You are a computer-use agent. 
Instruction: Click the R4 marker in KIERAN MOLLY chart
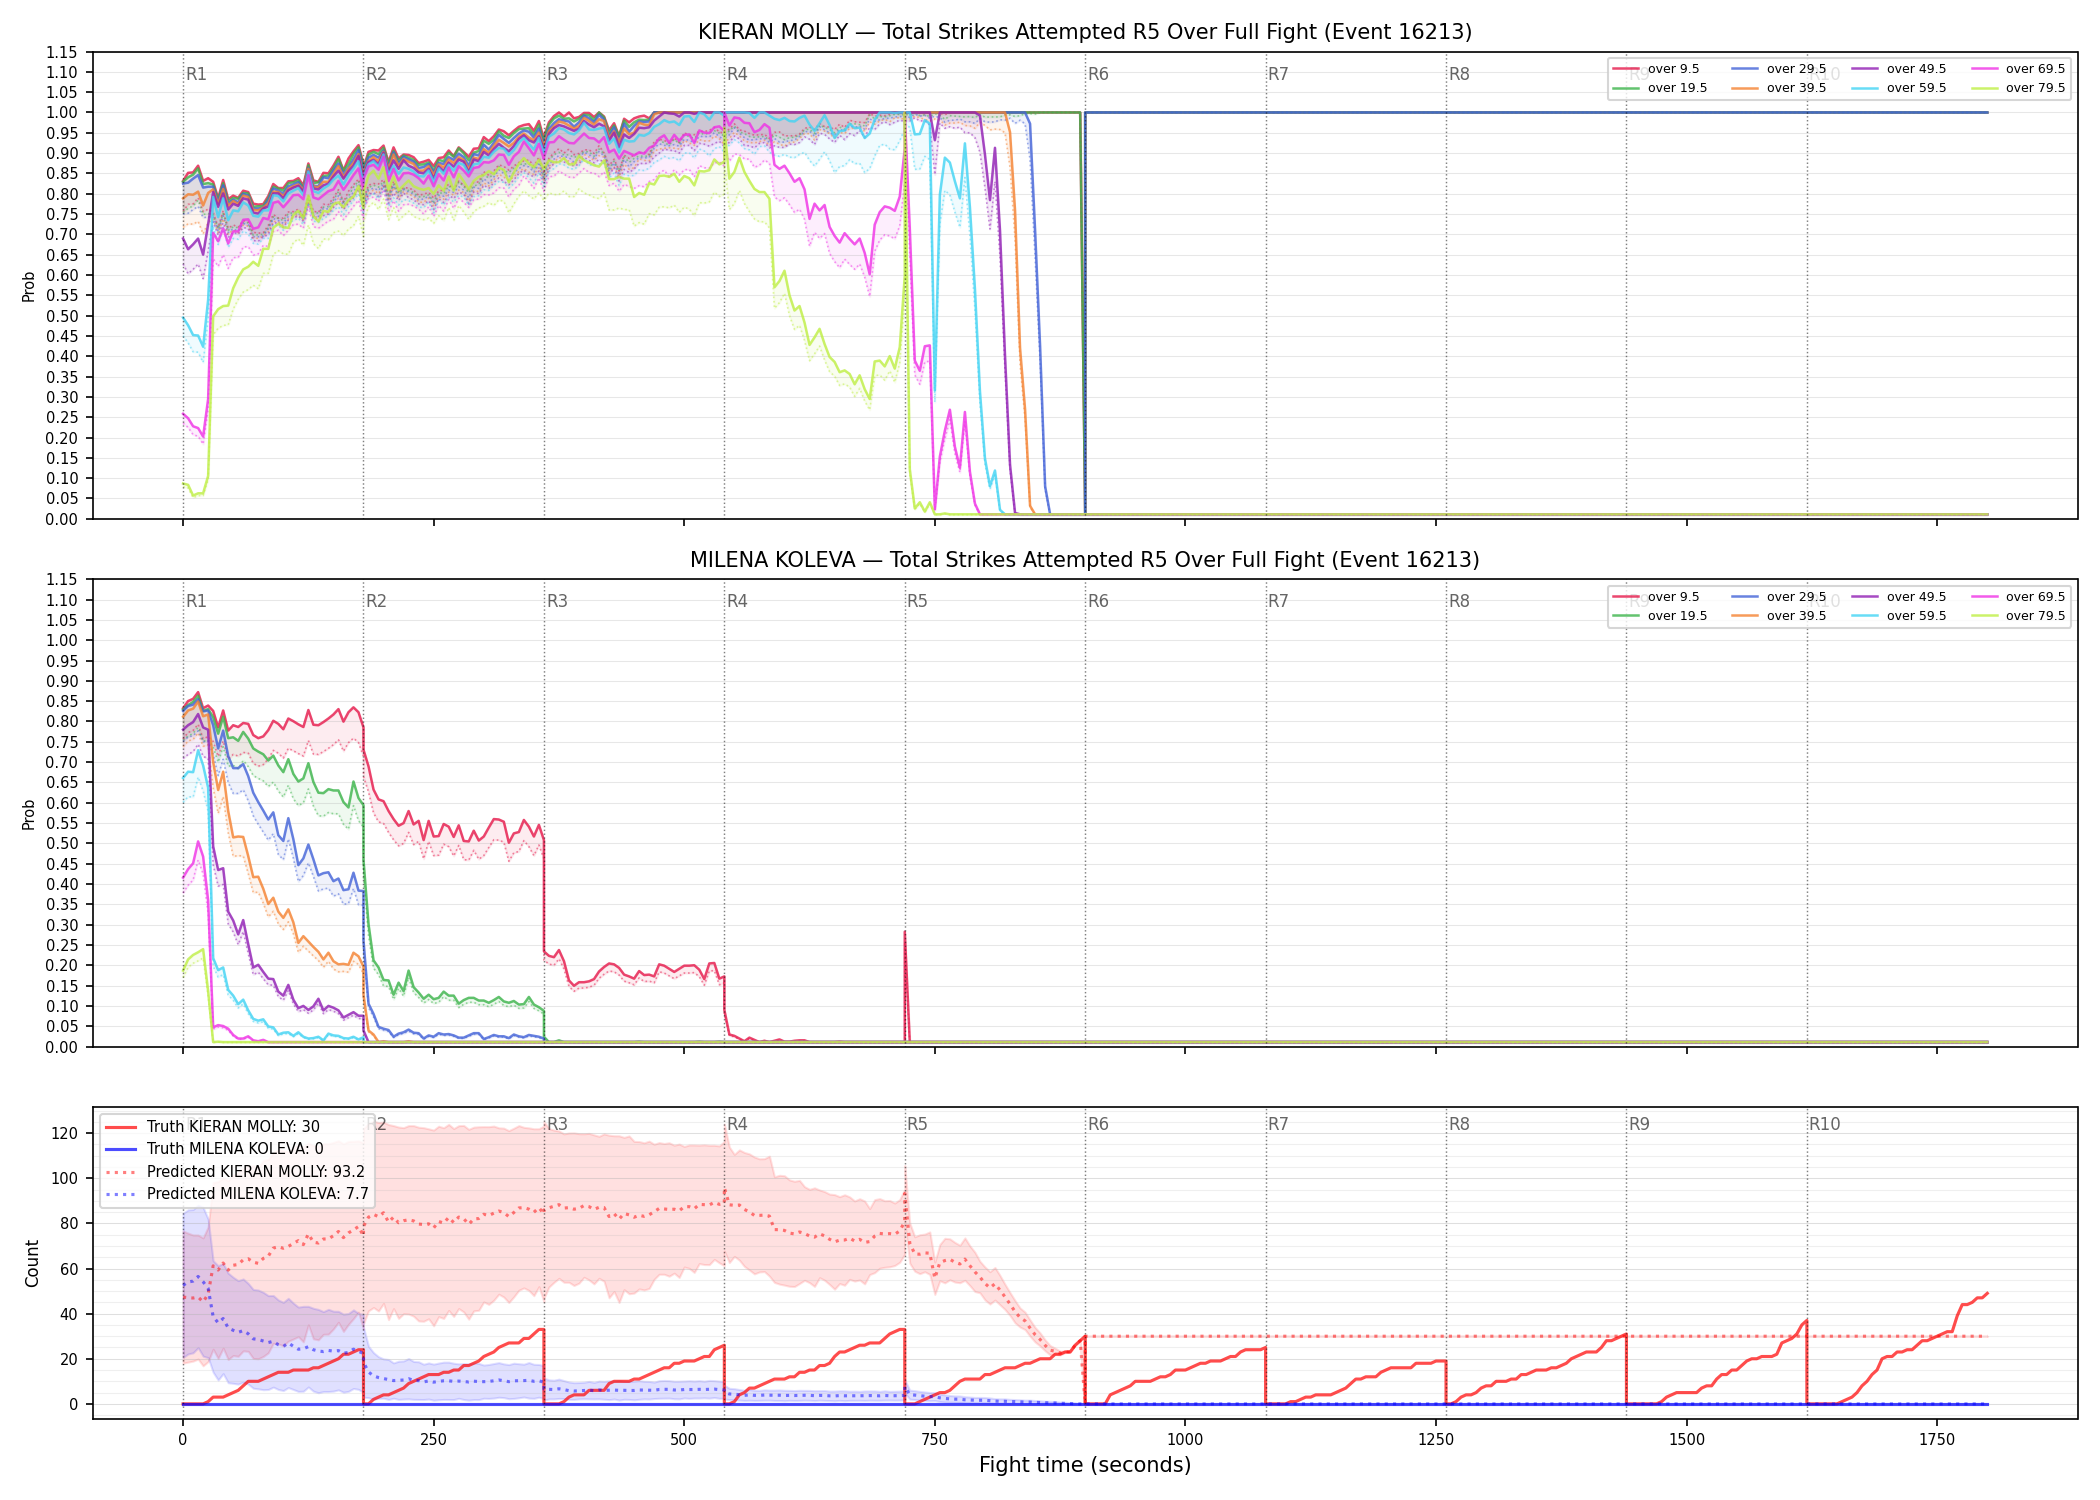(737, 74)
